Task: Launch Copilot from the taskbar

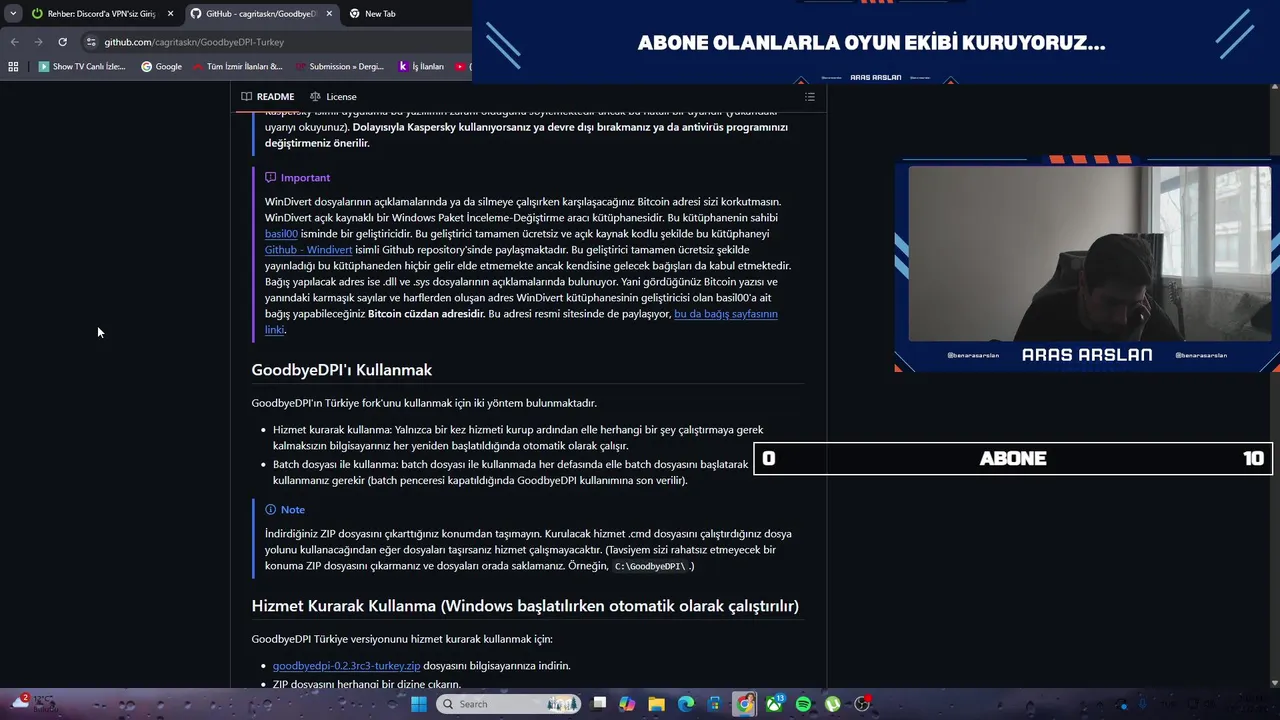Action: coord(627,704)
